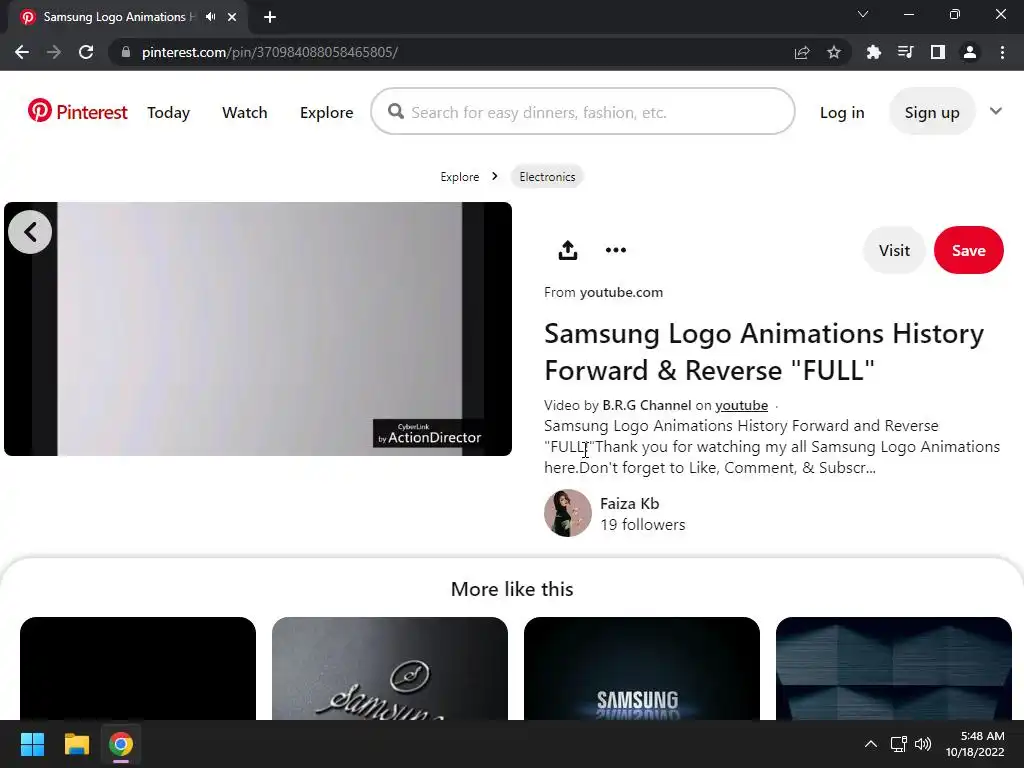Open Faiza Kb profile avatar

(568, 513)
